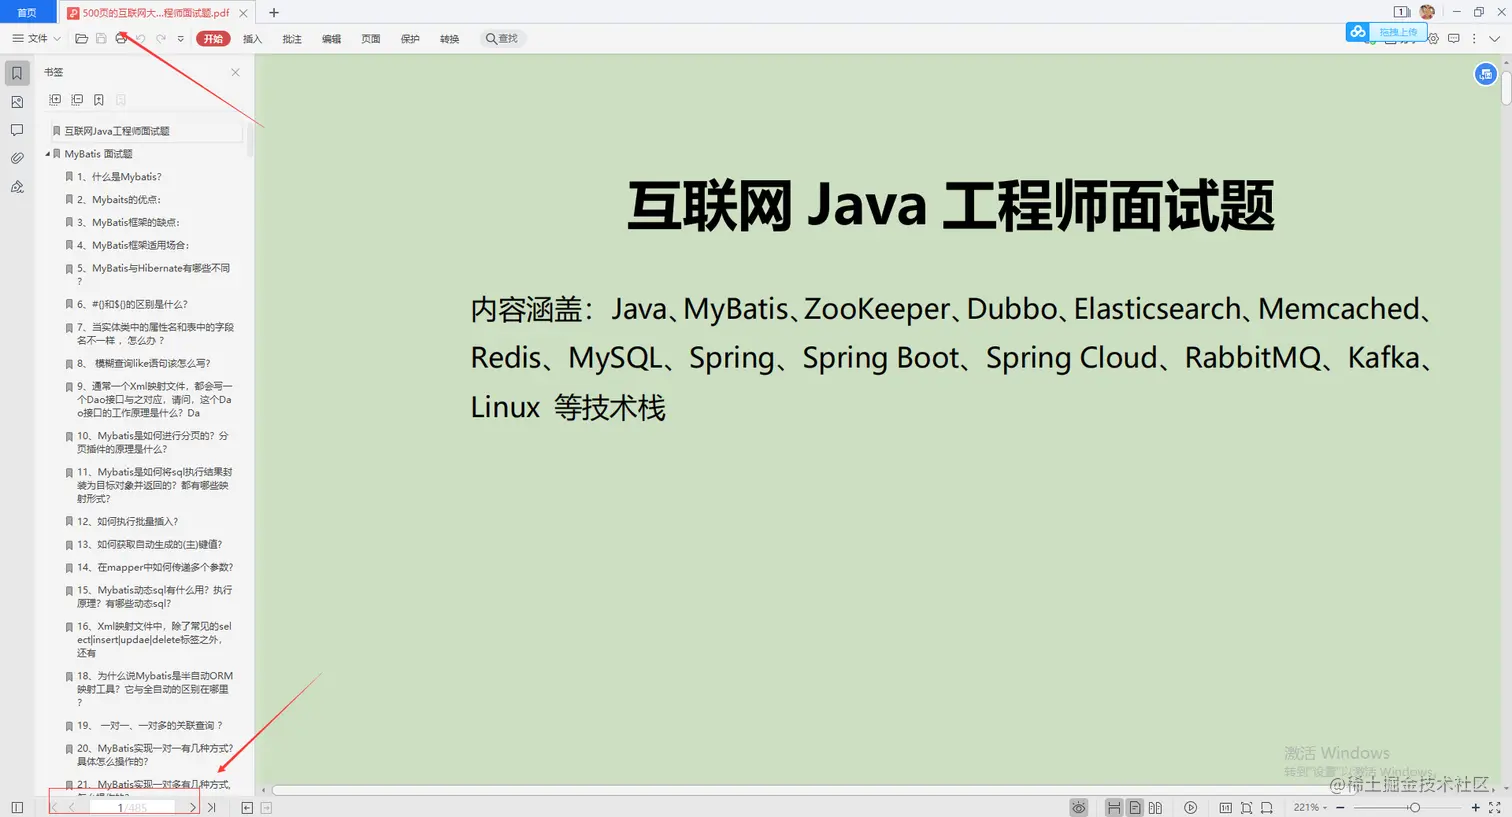This screenshot has width=1512, height=817.
Task: Jump to last page button
Action: [211, 807]
